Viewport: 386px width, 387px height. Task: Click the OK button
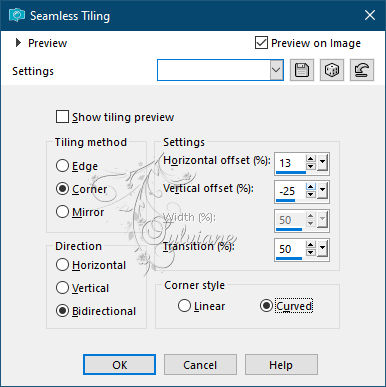coord(119,365)
